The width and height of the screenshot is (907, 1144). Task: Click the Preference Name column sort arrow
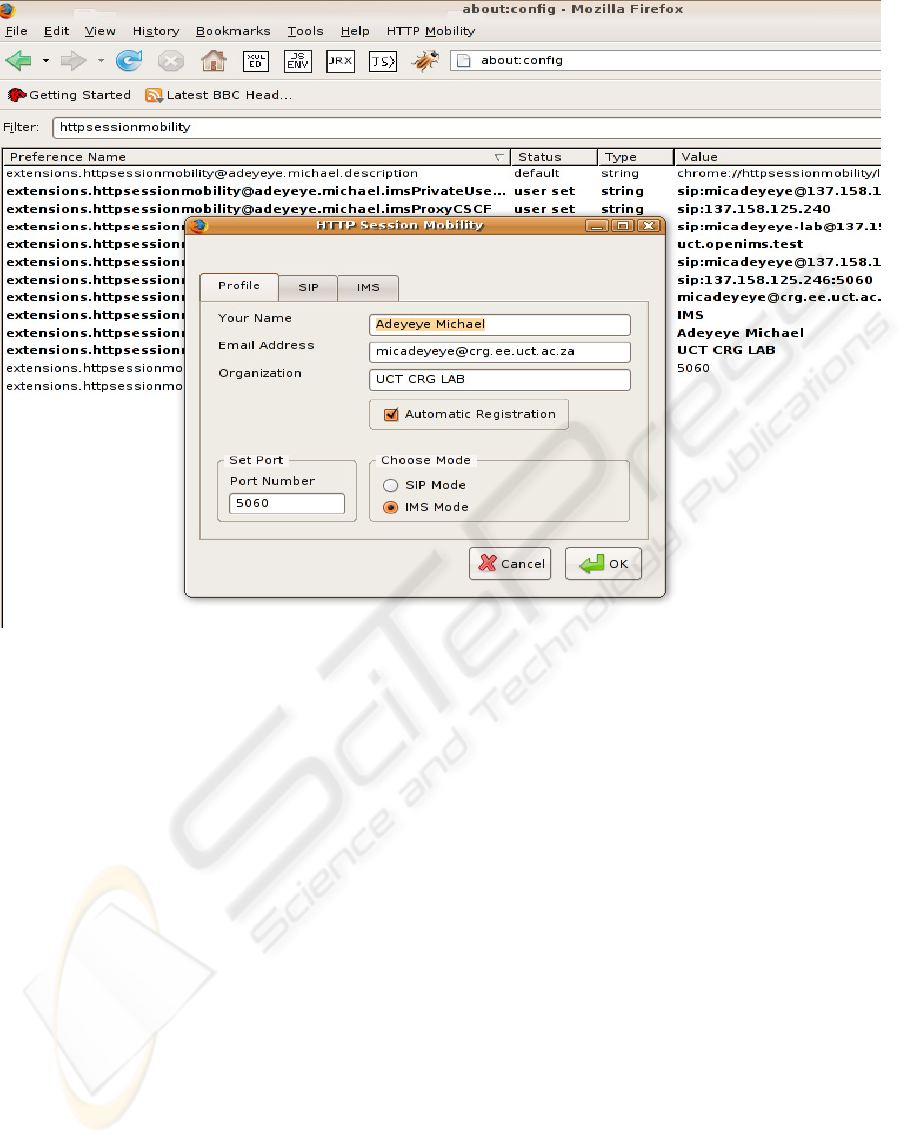pos(499,157)
